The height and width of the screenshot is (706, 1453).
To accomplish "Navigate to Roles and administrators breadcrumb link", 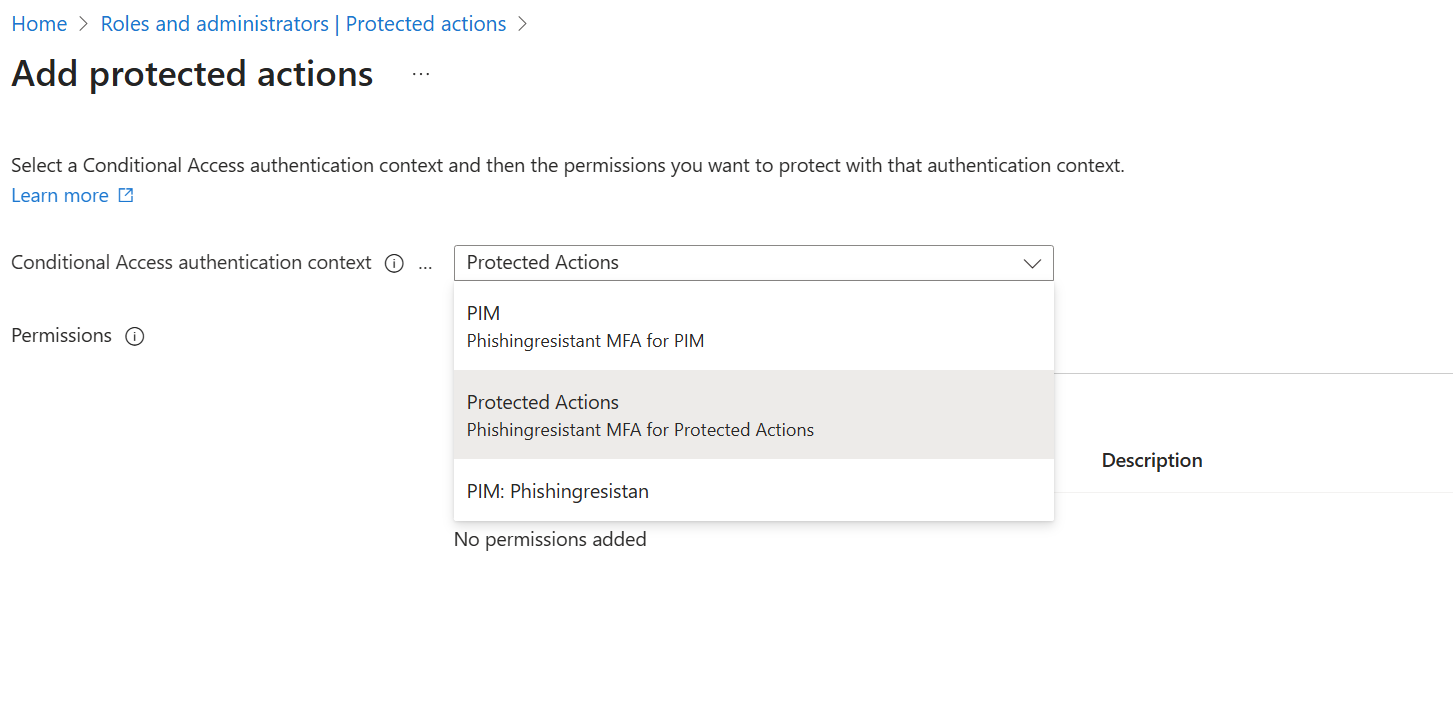I will (x=303, y=24).
